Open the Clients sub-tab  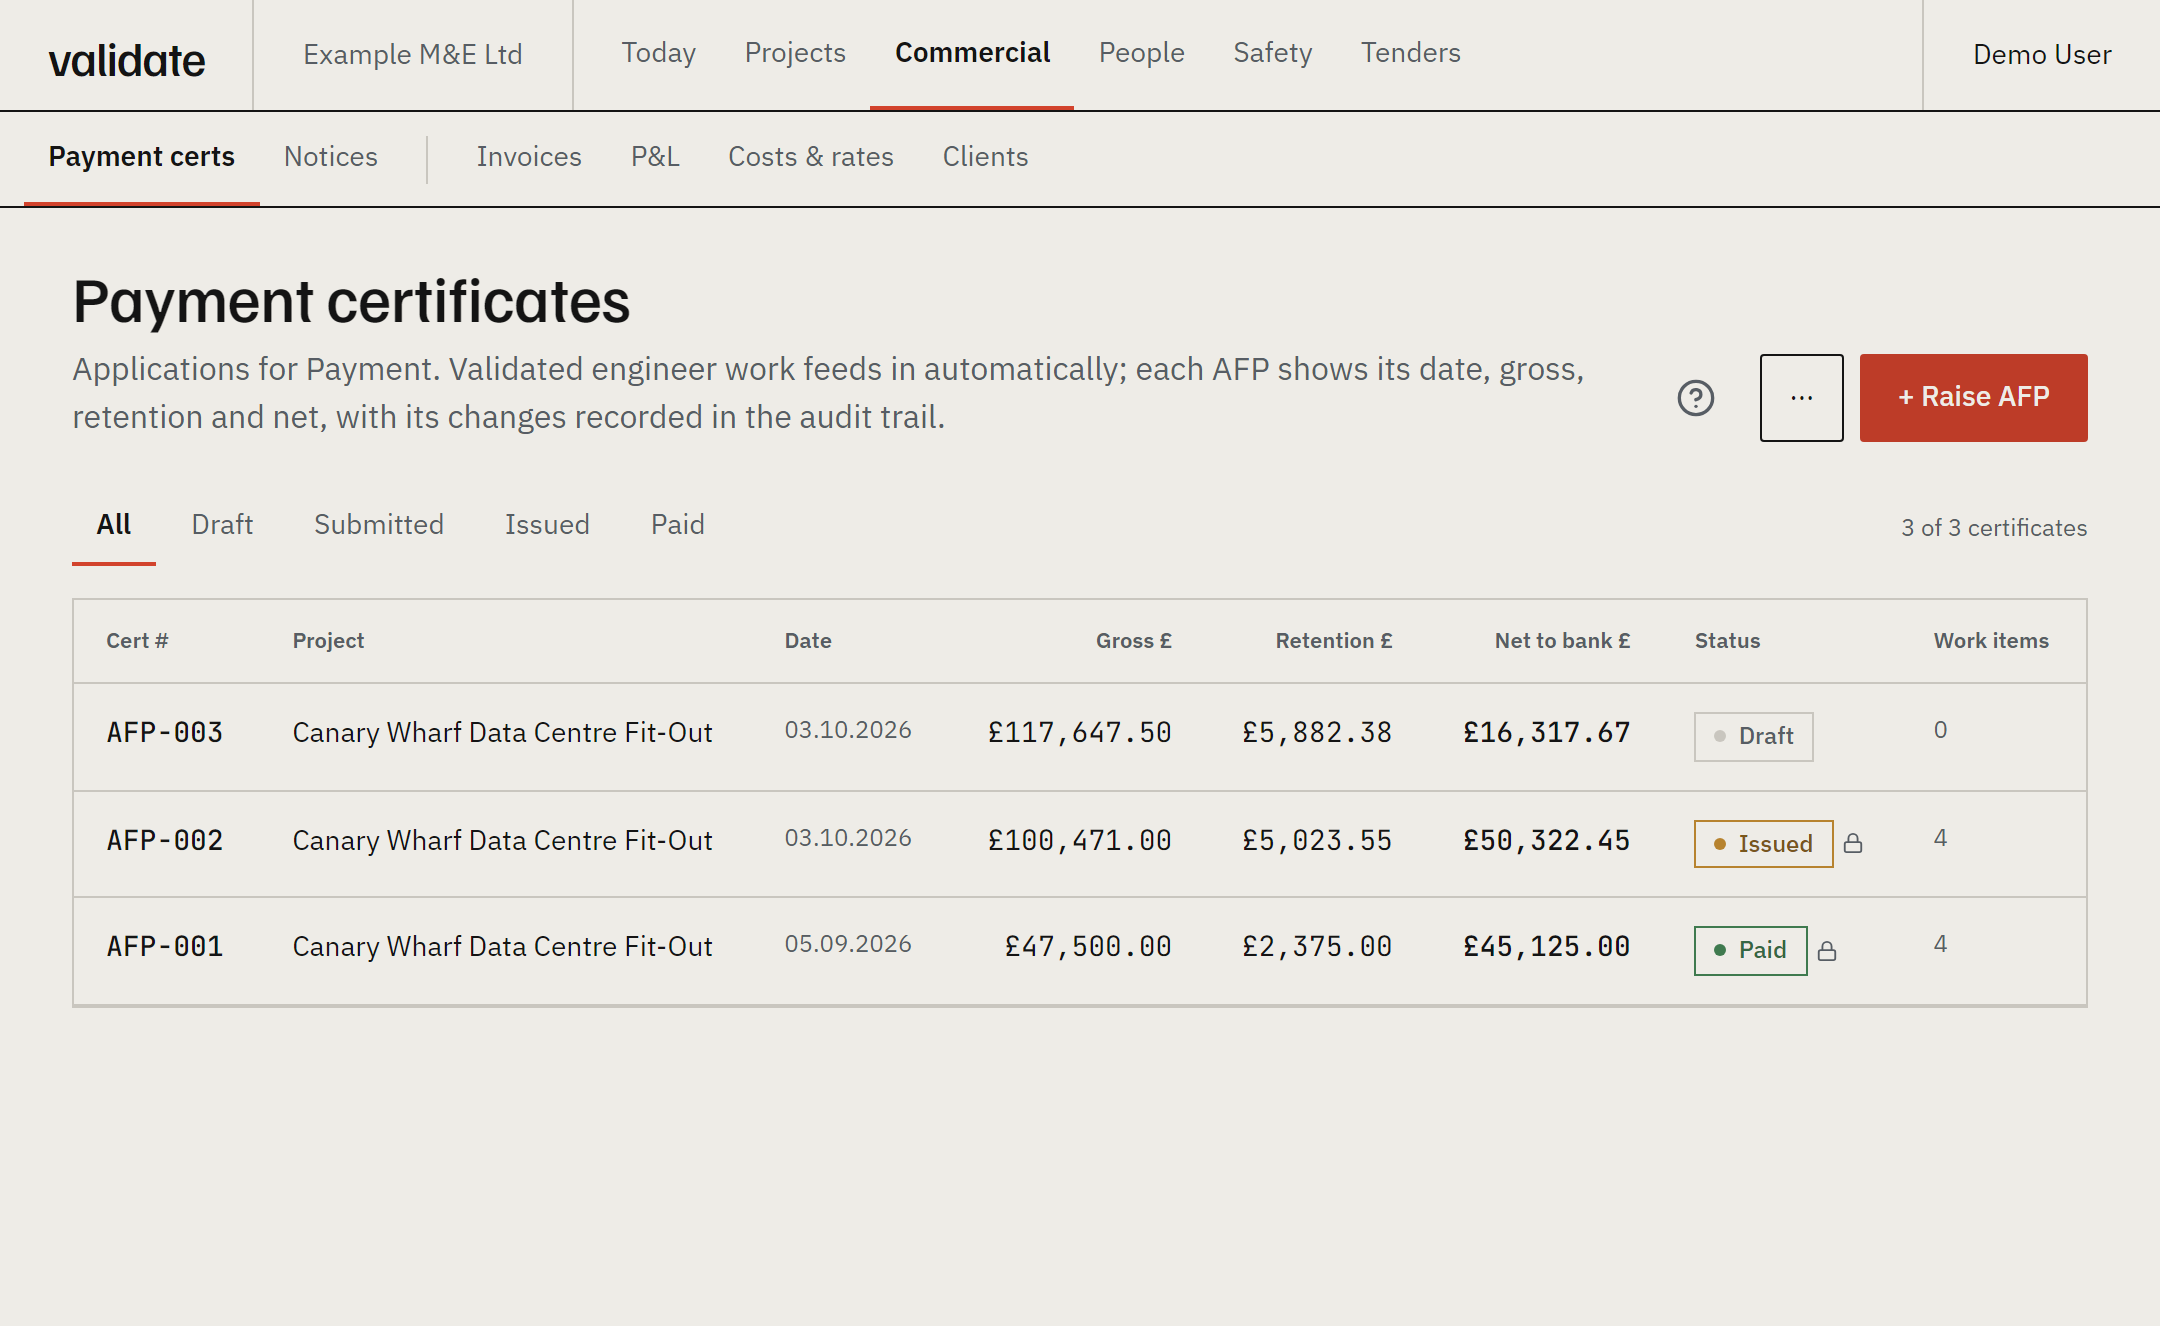985,157
